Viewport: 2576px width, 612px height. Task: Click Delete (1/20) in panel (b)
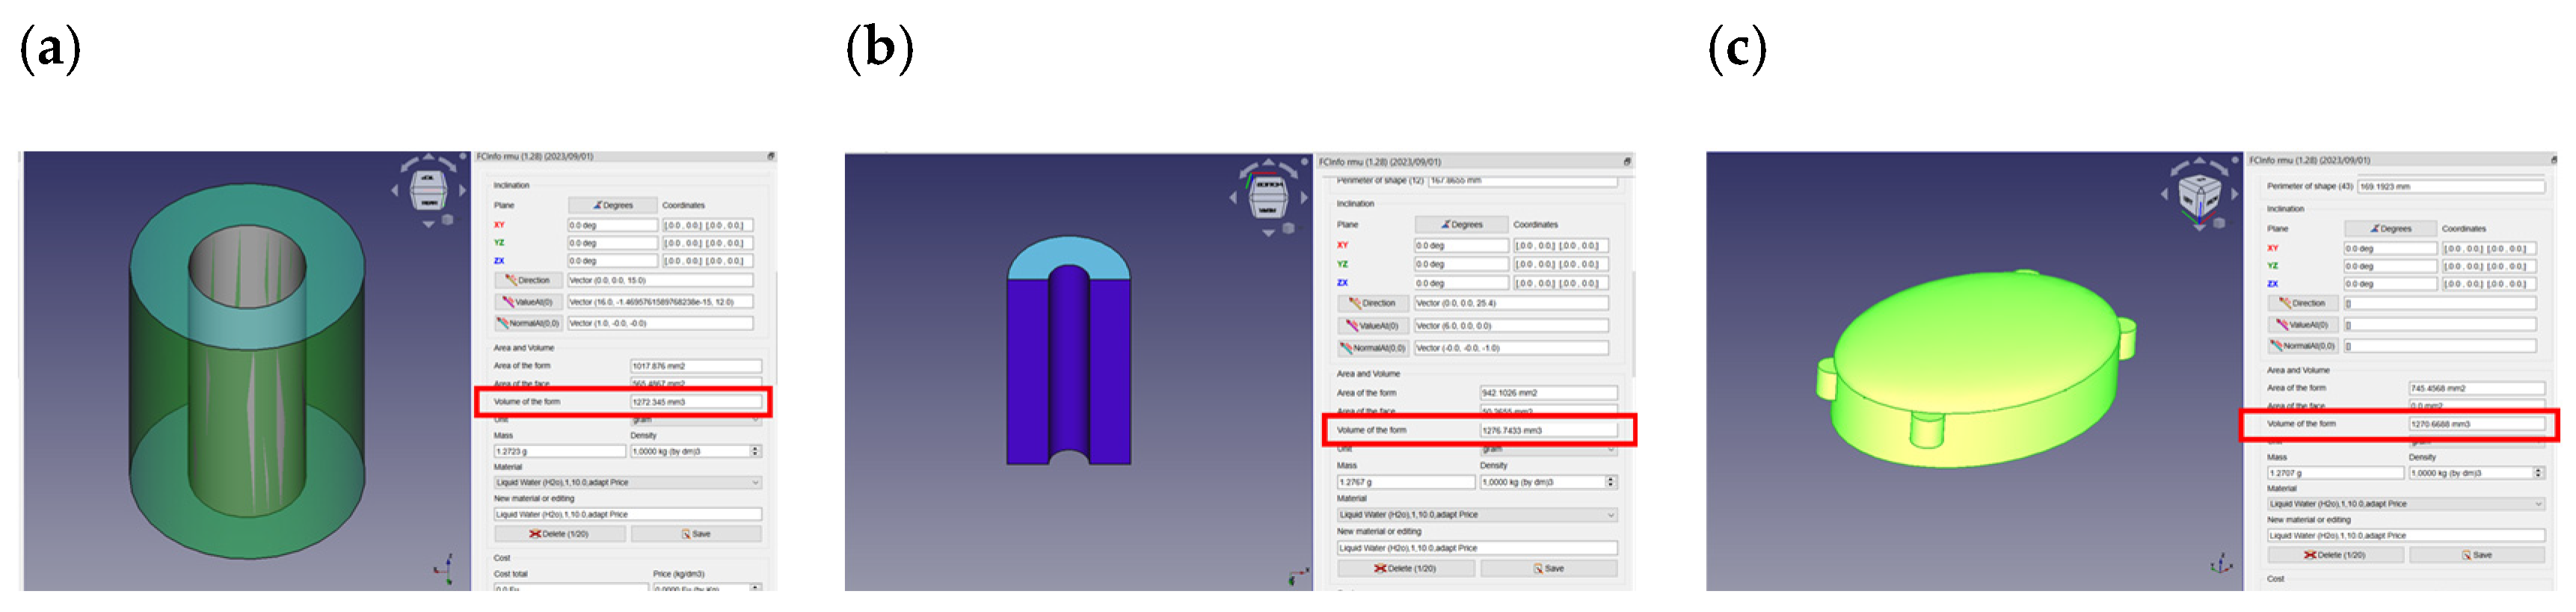click(x=1405, y=569)
